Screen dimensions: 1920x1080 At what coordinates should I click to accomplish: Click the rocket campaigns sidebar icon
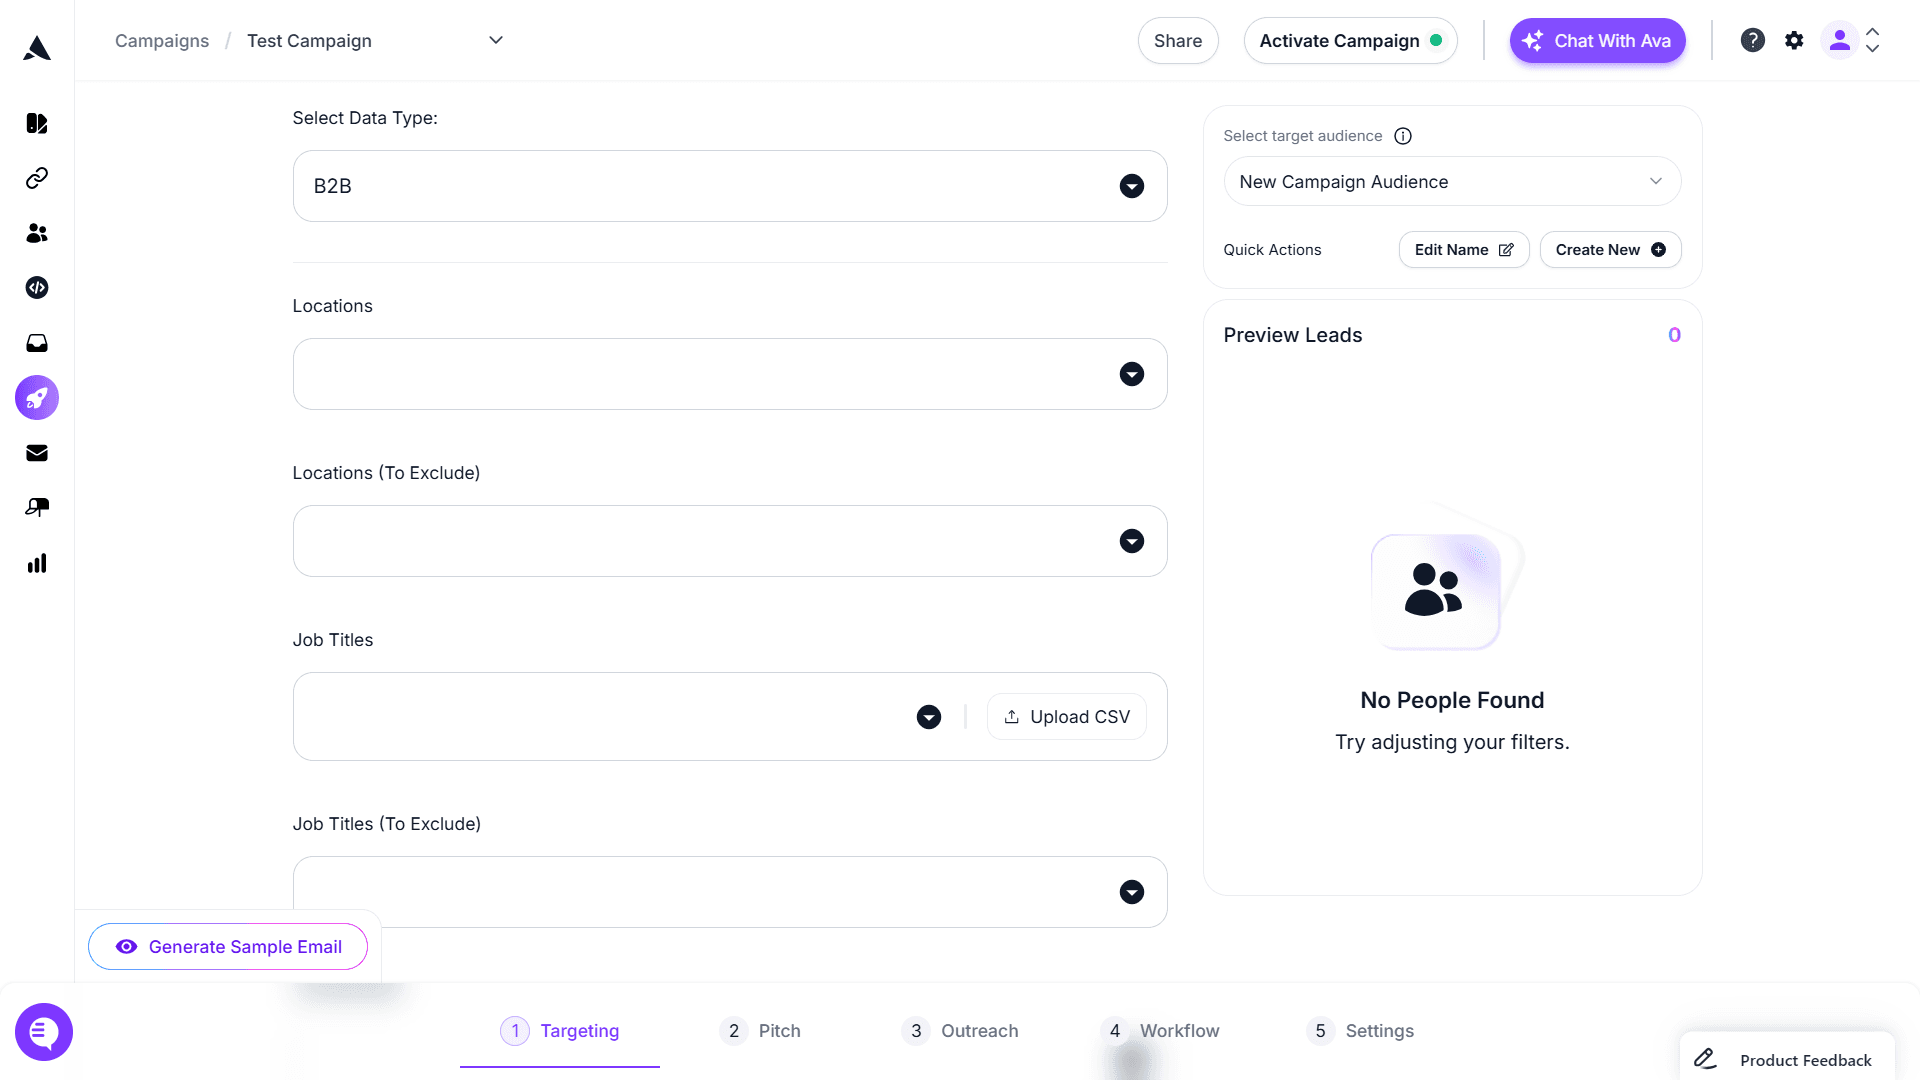pyautogui.click(x=37, y=398)
